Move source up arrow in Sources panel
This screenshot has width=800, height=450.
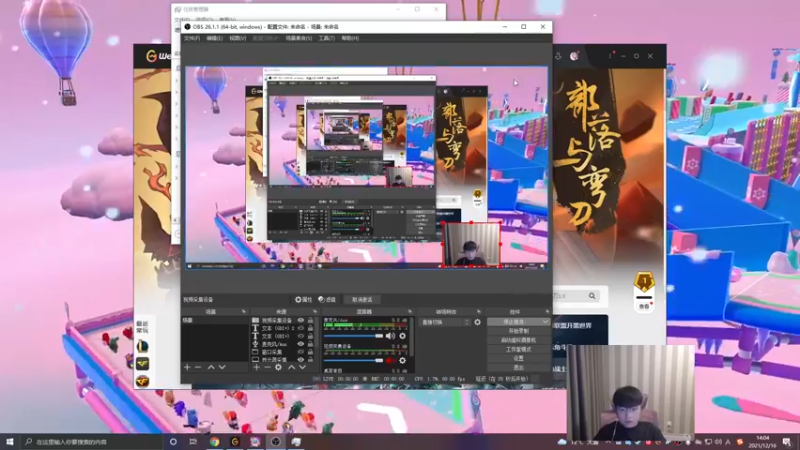pyautogui.click(x=291, y=367)
